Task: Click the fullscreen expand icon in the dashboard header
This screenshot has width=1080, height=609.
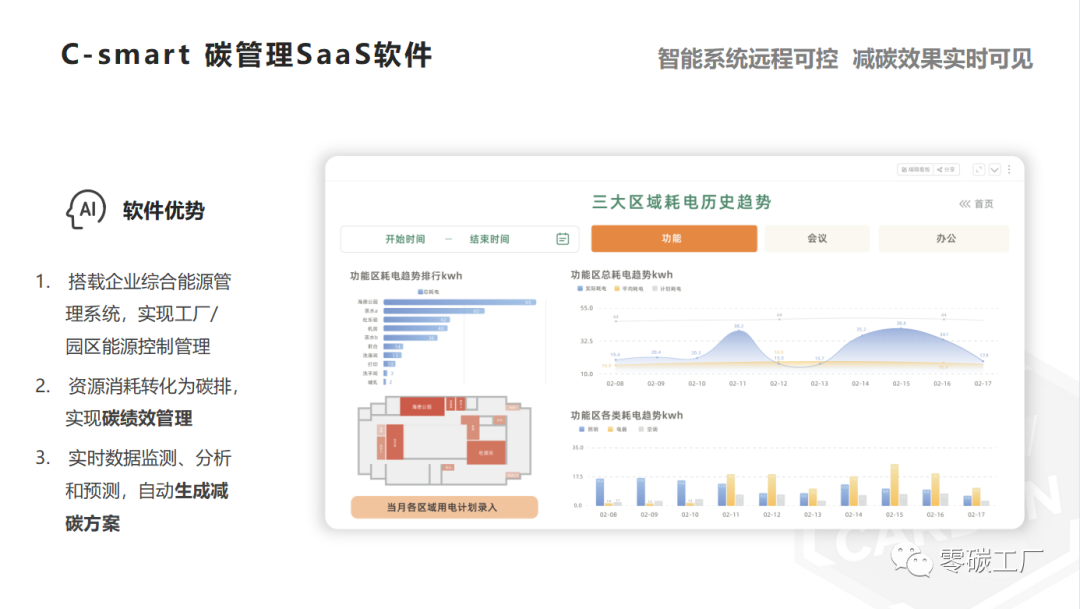Action: (x=978, y=169)
